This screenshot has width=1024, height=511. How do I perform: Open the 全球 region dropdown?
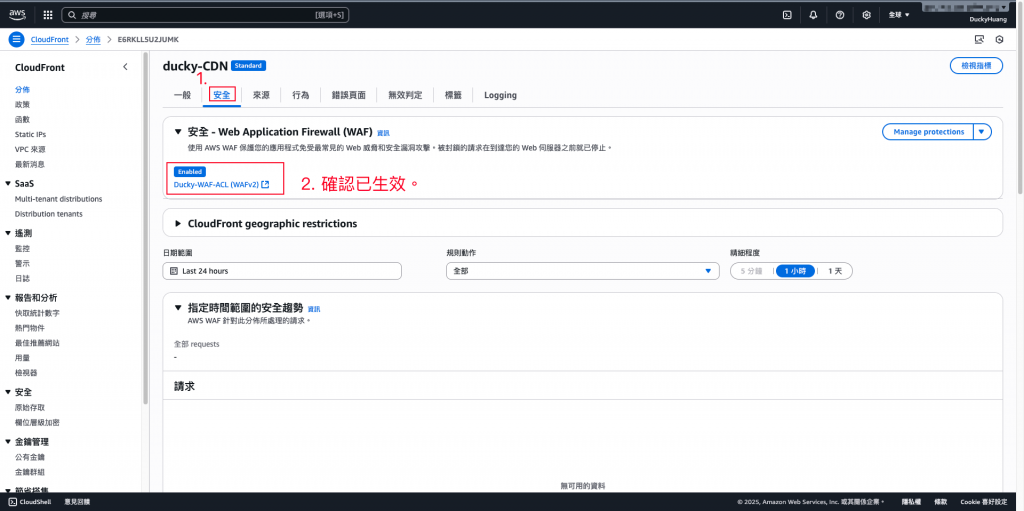click(x=899, y=14)
